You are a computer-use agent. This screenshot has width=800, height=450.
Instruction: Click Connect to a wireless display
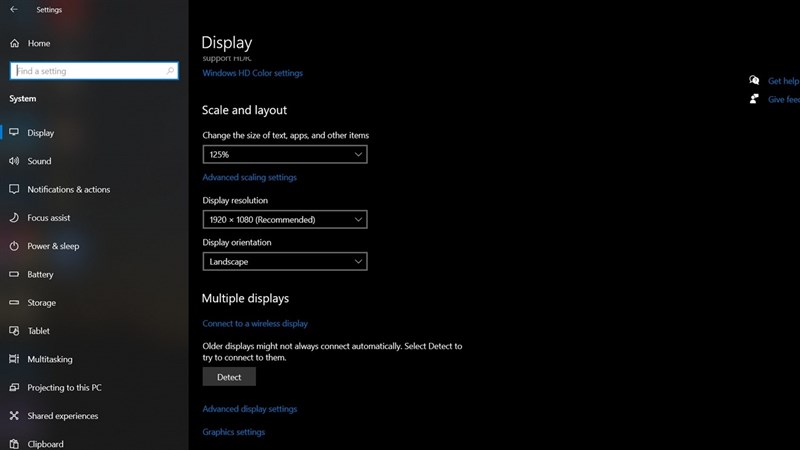point(255,323)
